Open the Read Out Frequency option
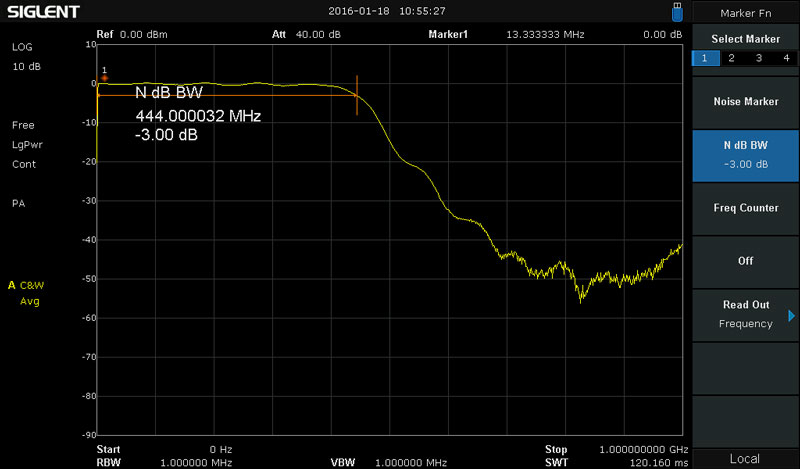800x469 pixels. 745,314
